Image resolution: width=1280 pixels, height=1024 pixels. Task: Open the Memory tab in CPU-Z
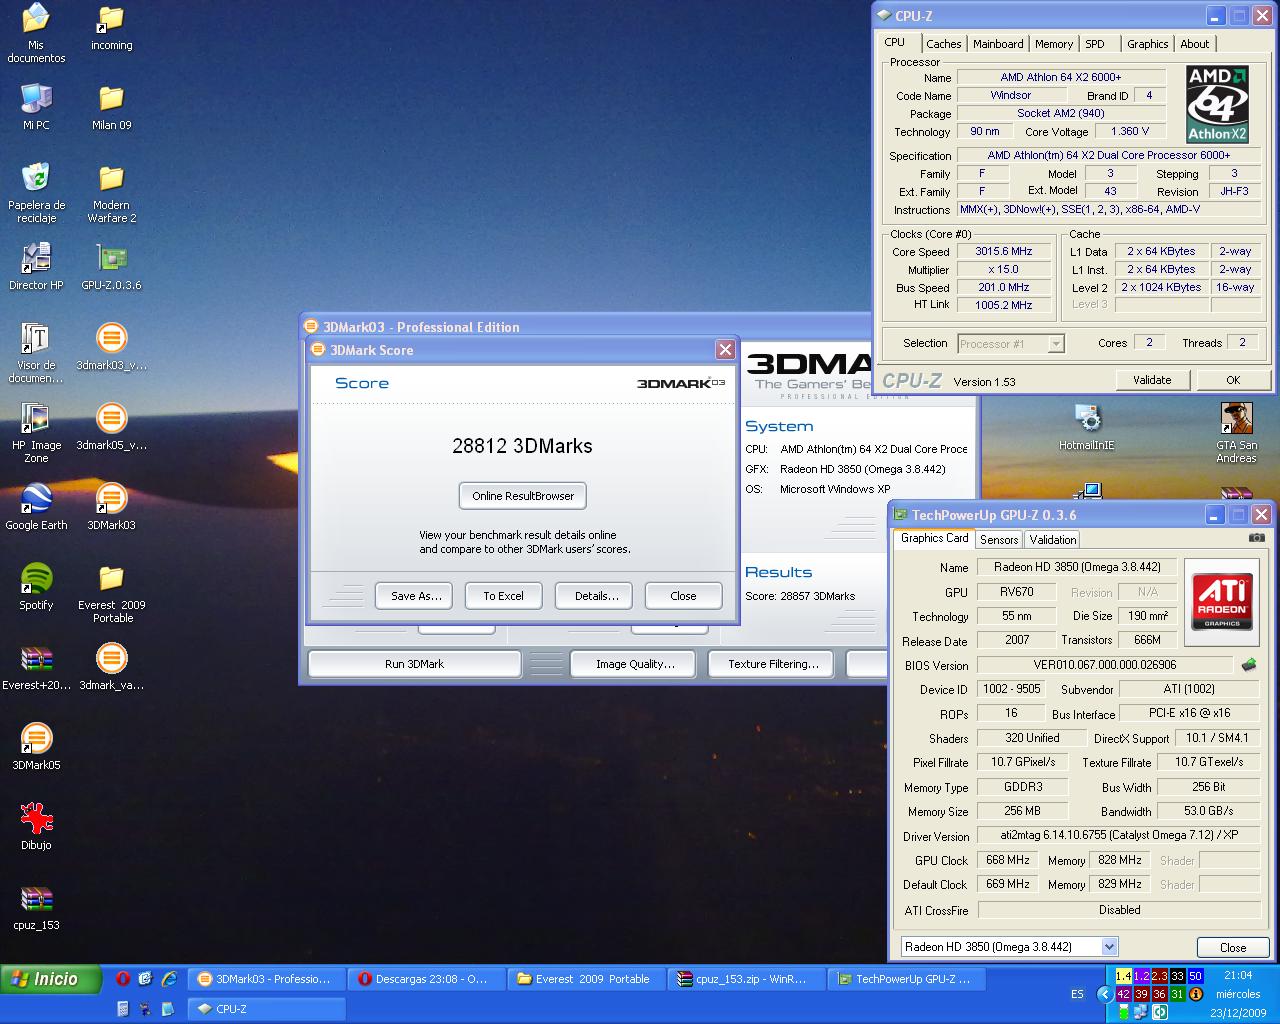point(1054,44)
